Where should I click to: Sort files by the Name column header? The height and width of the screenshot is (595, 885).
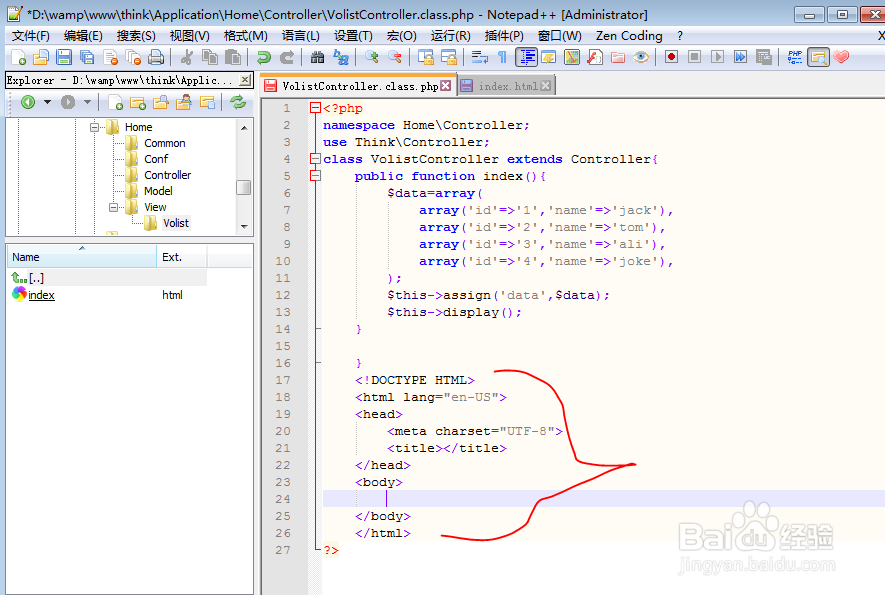click(x=82, y=257)
